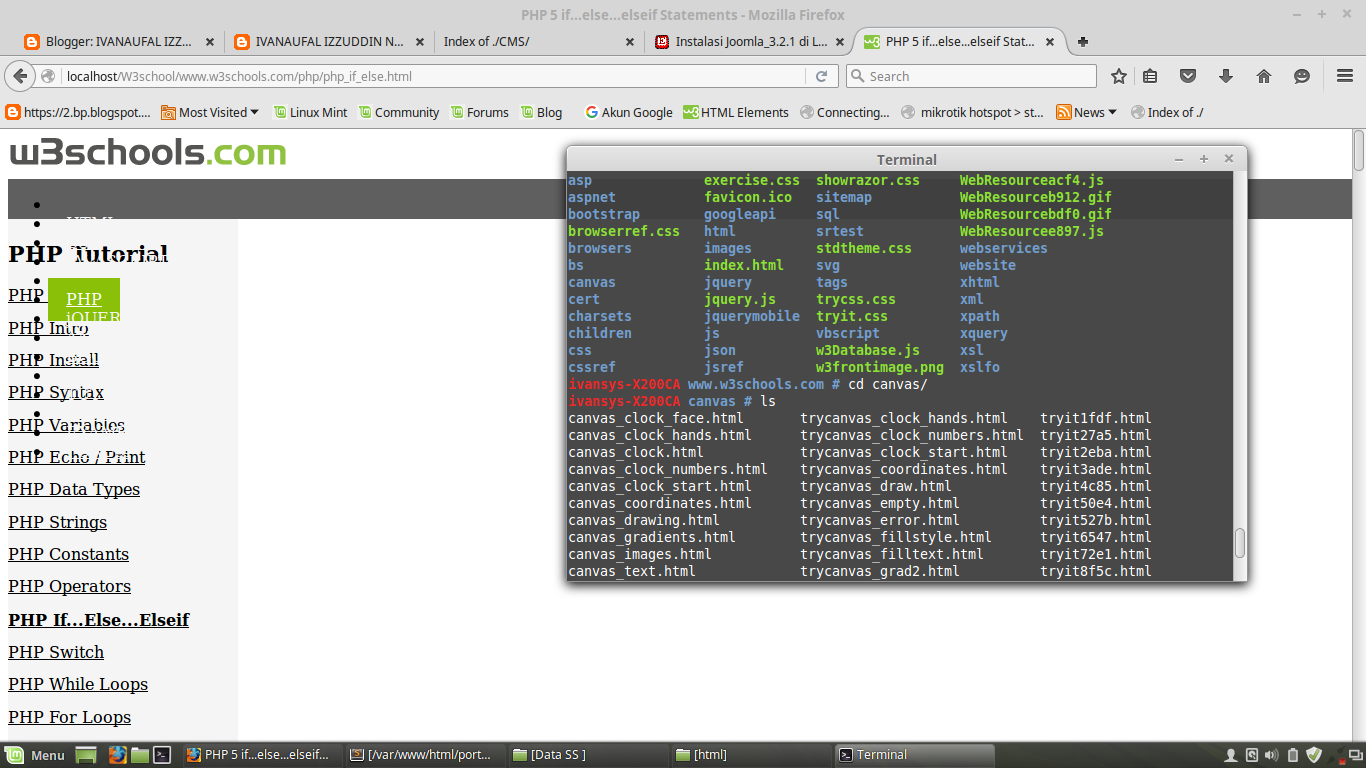Launch Firefox from the panel launcher
The height and width of the screenshot is (768, 1366).
pyautogui.click(x=117, y=755)
